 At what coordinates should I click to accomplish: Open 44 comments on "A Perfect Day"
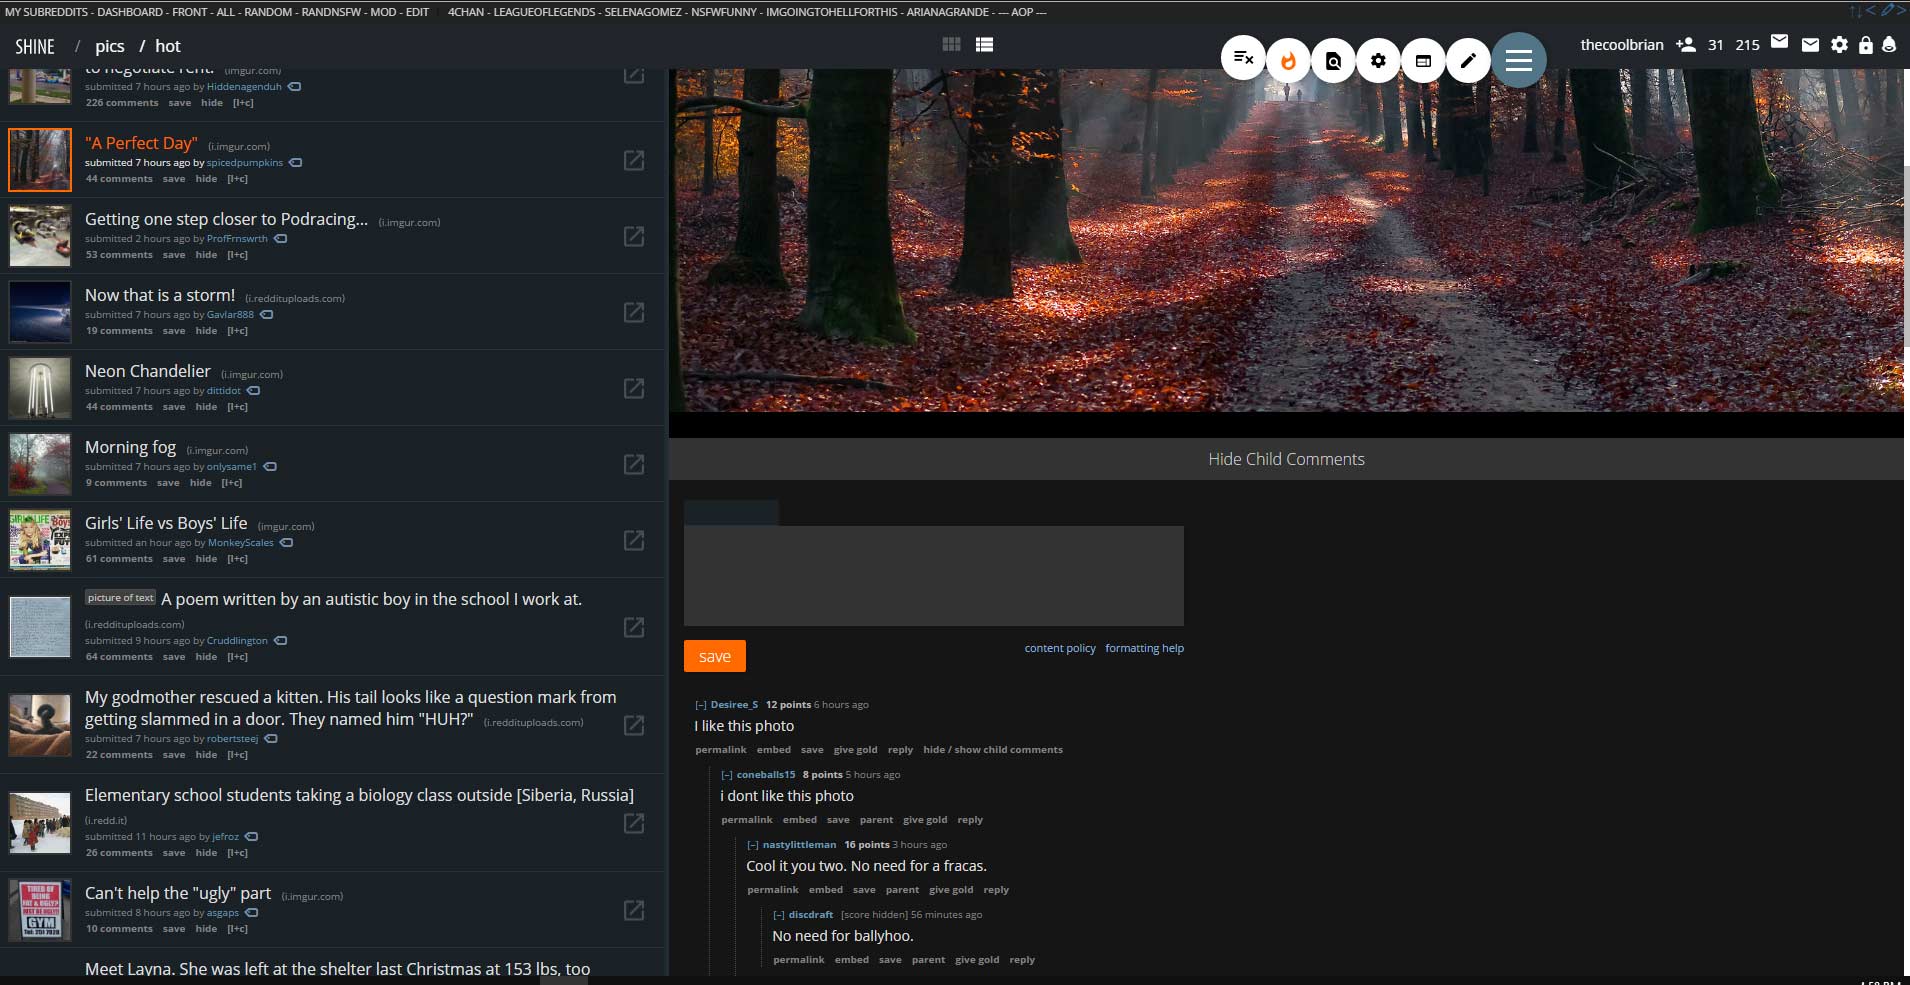[119, 179]
